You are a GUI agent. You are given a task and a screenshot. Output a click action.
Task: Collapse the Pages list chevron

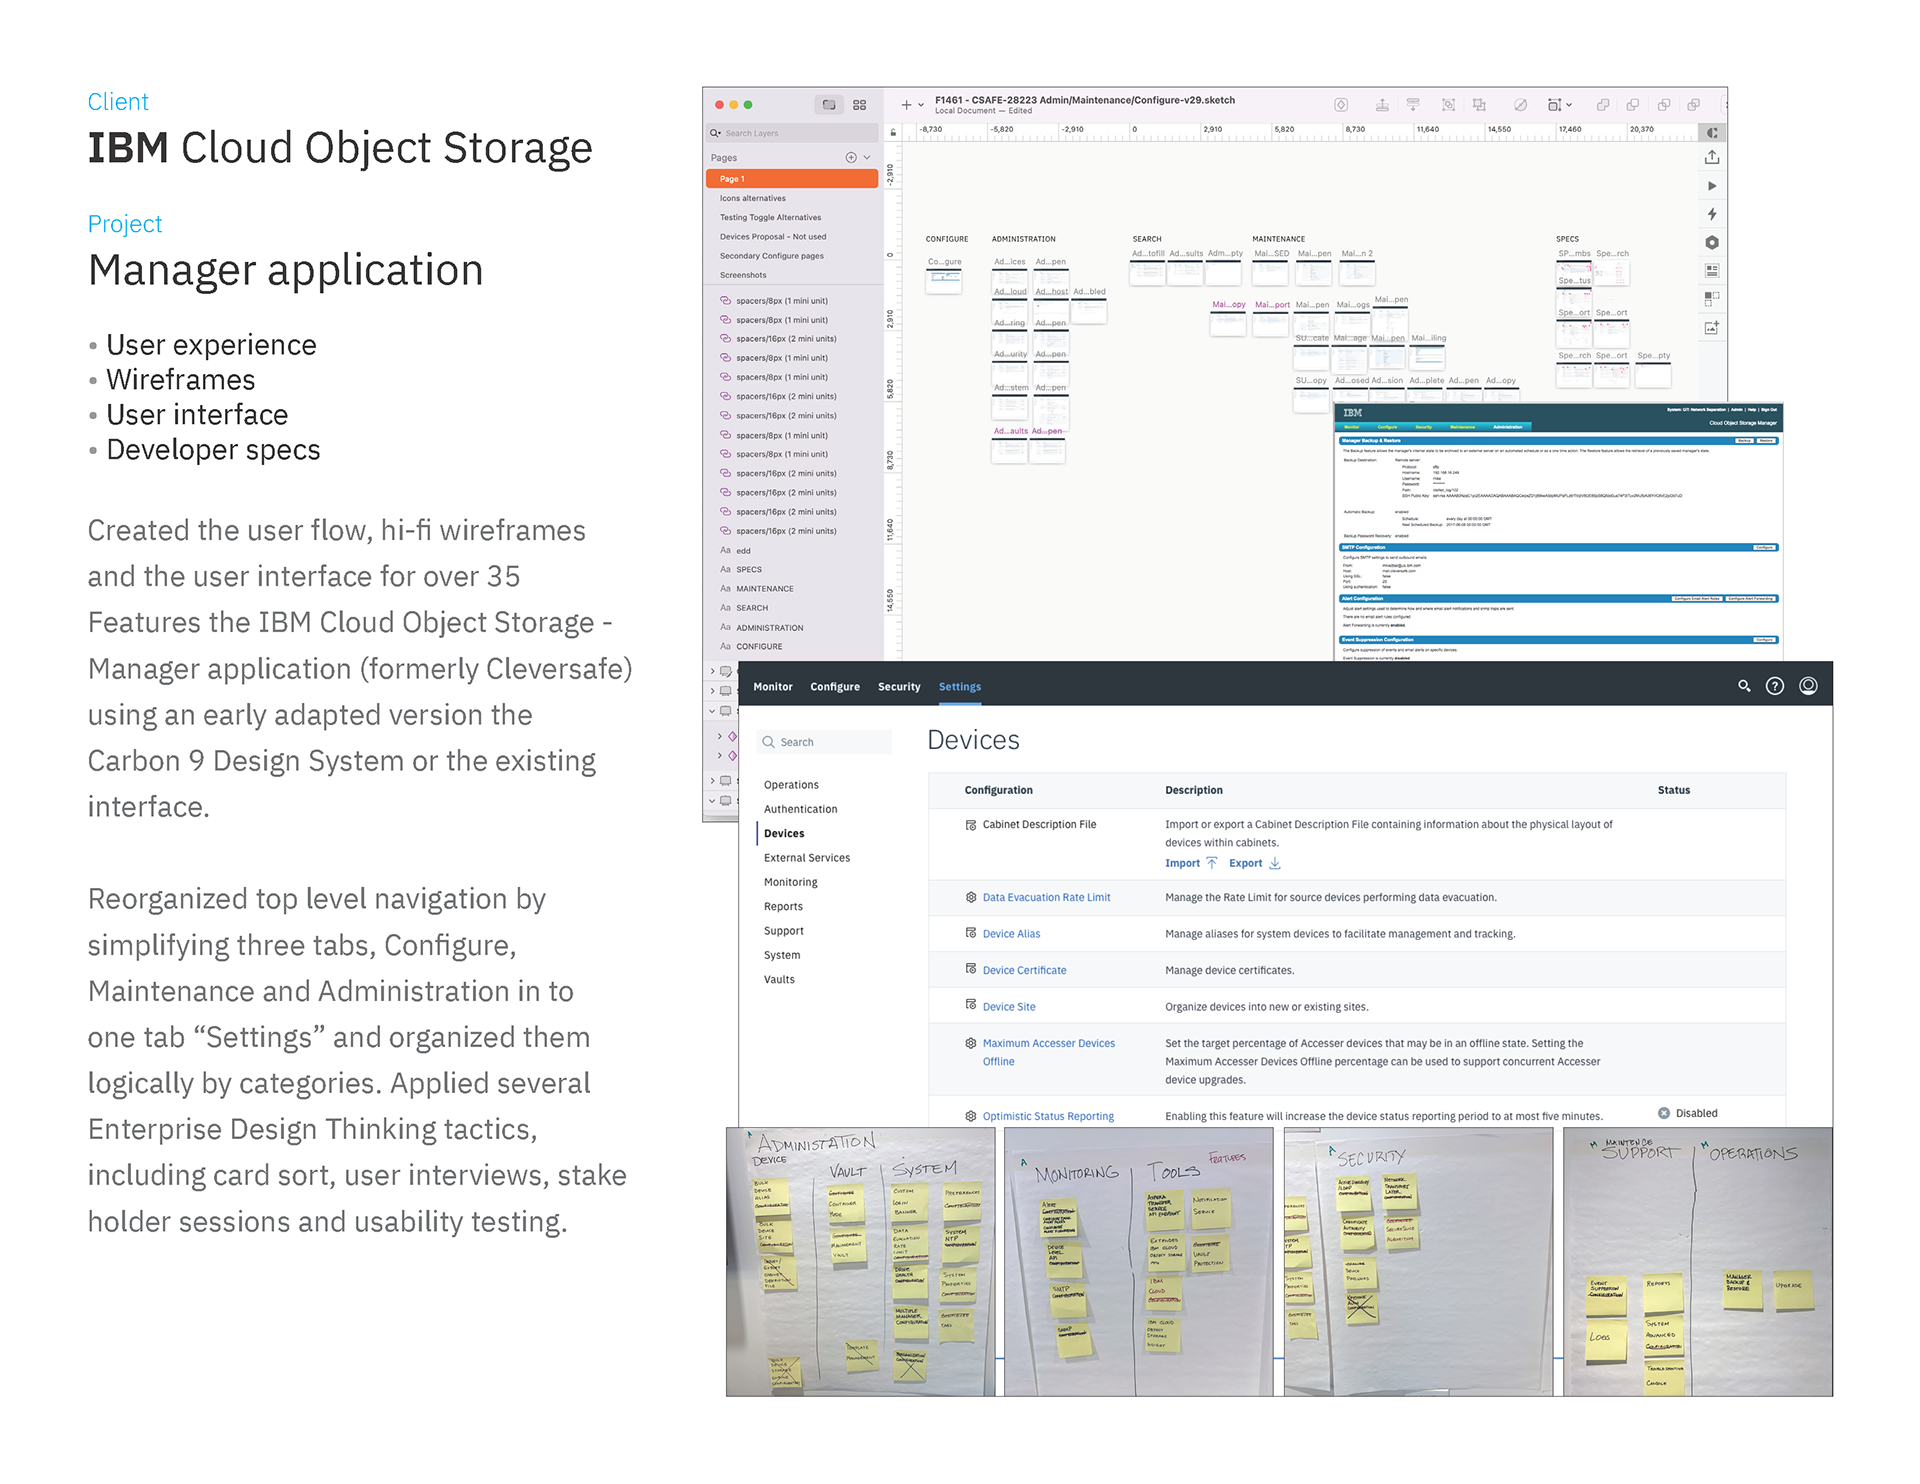tap(867, 157)
